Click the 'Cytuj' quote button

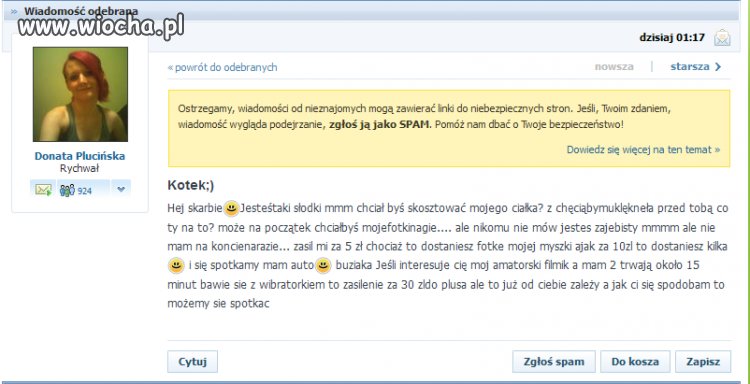(x=192, y=362)
